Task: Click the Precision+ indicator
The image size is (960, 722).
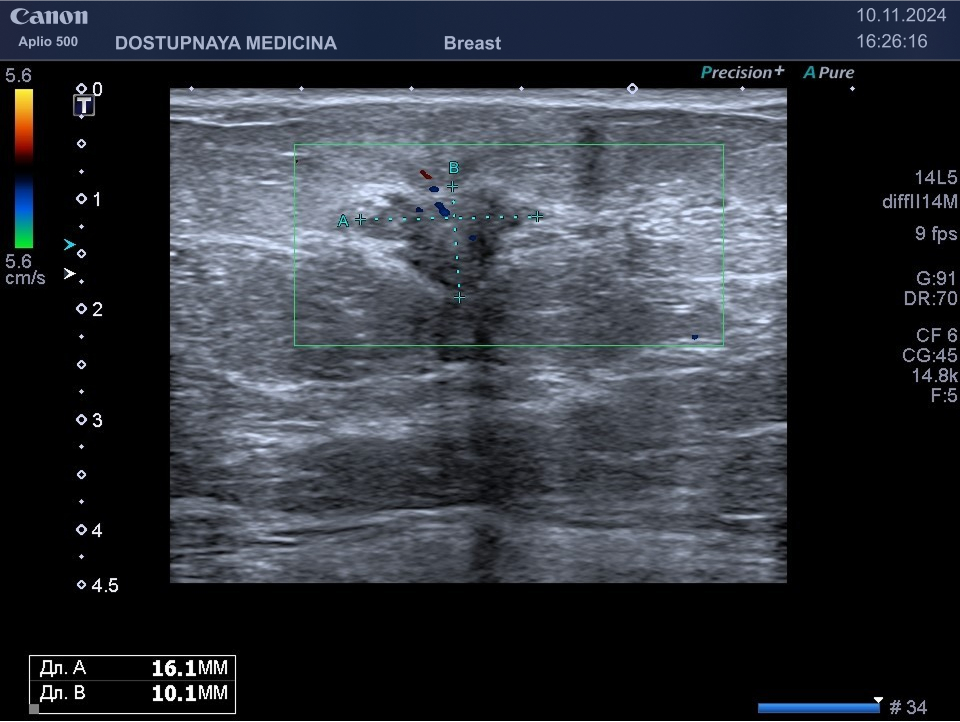Action: pyautogui.click(x=742, y=72)
